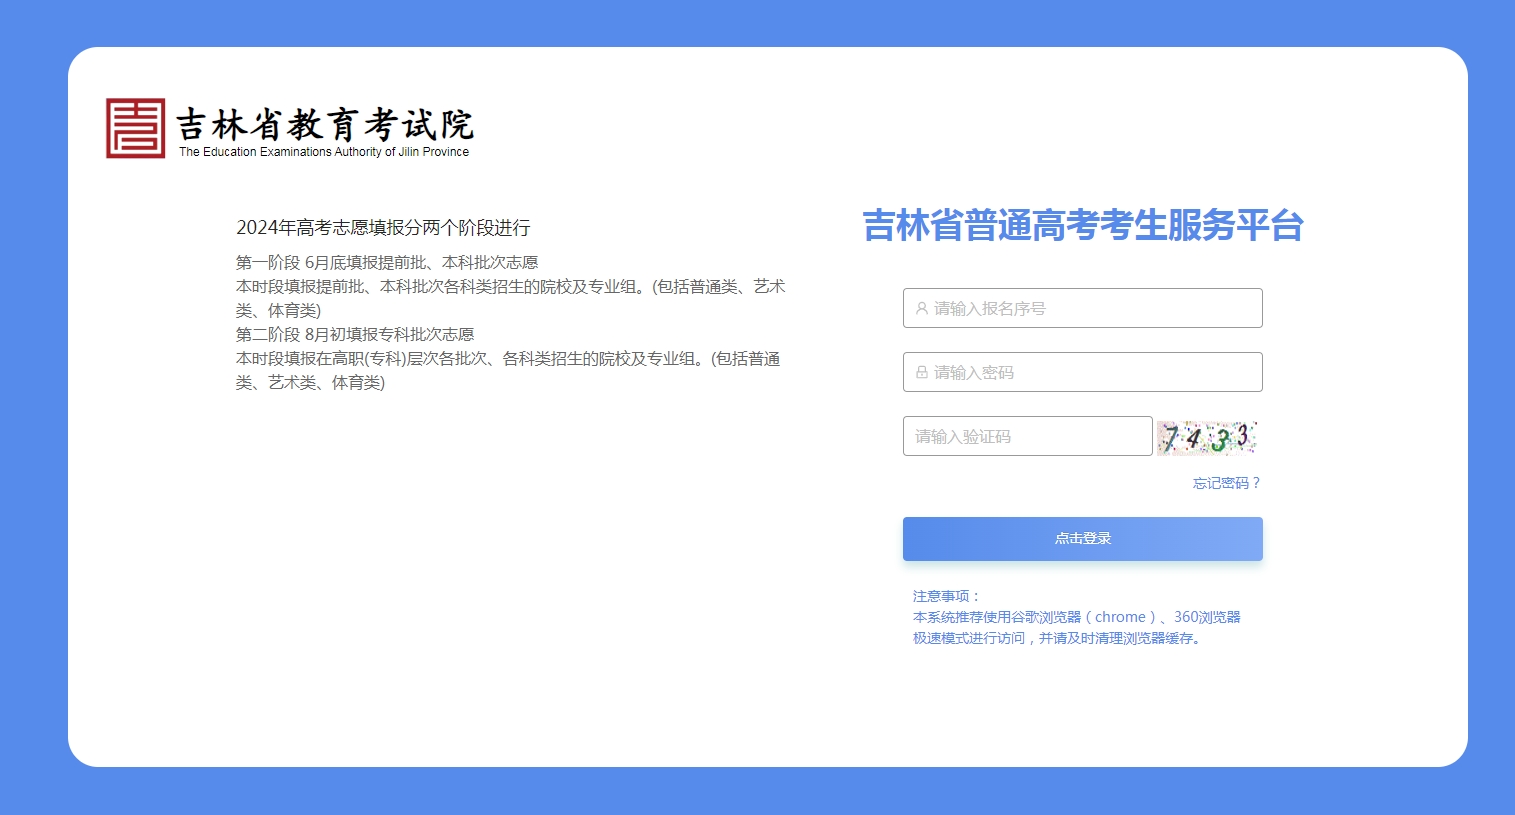Screen dimensions: 1515x815
Task: Focus the 请输入验证码 captcha input box
Action: [1027, 437]
